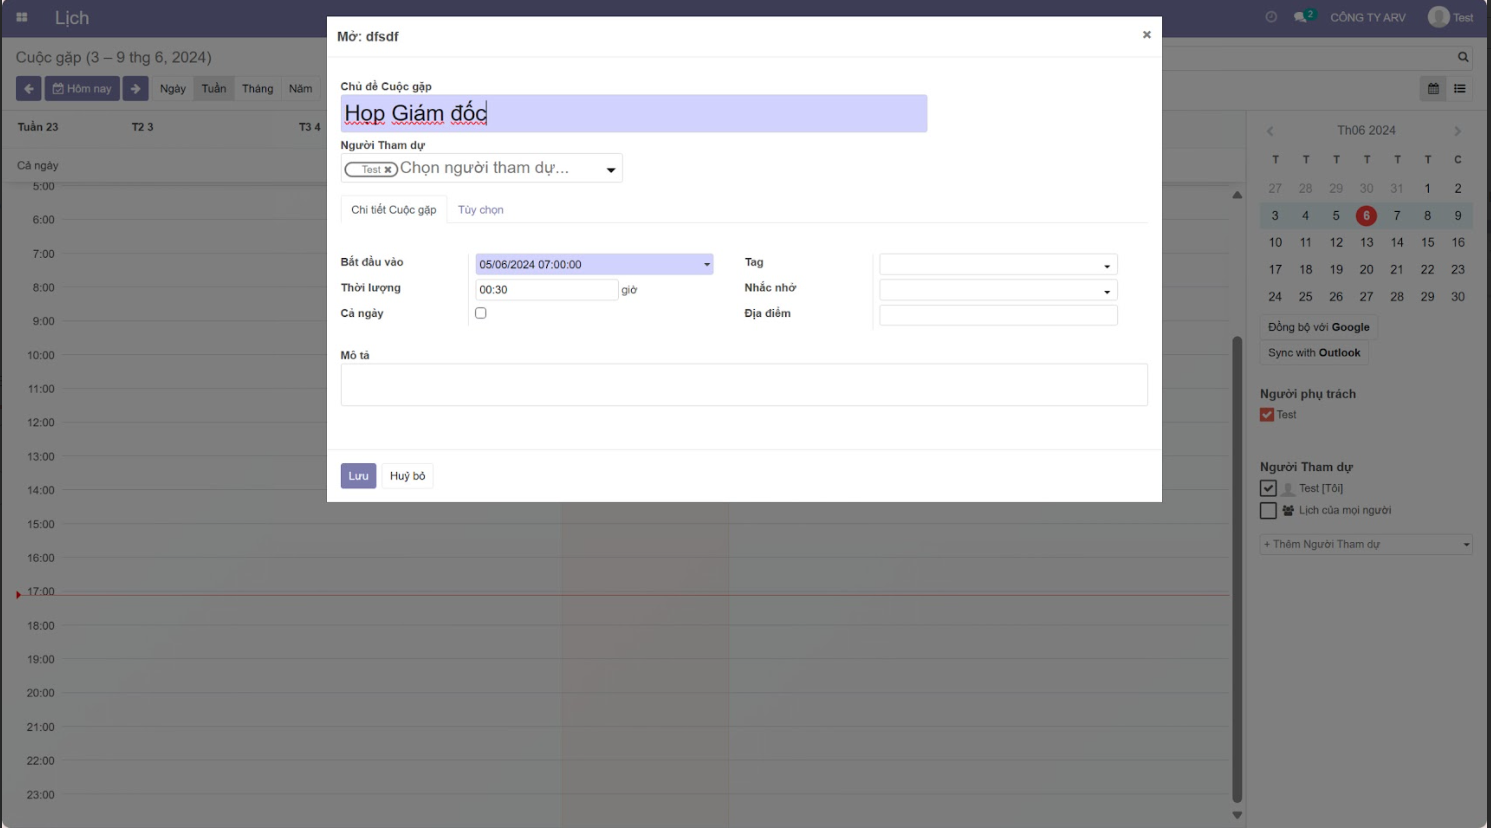Open the messages chat icon

pos(1300,17)
